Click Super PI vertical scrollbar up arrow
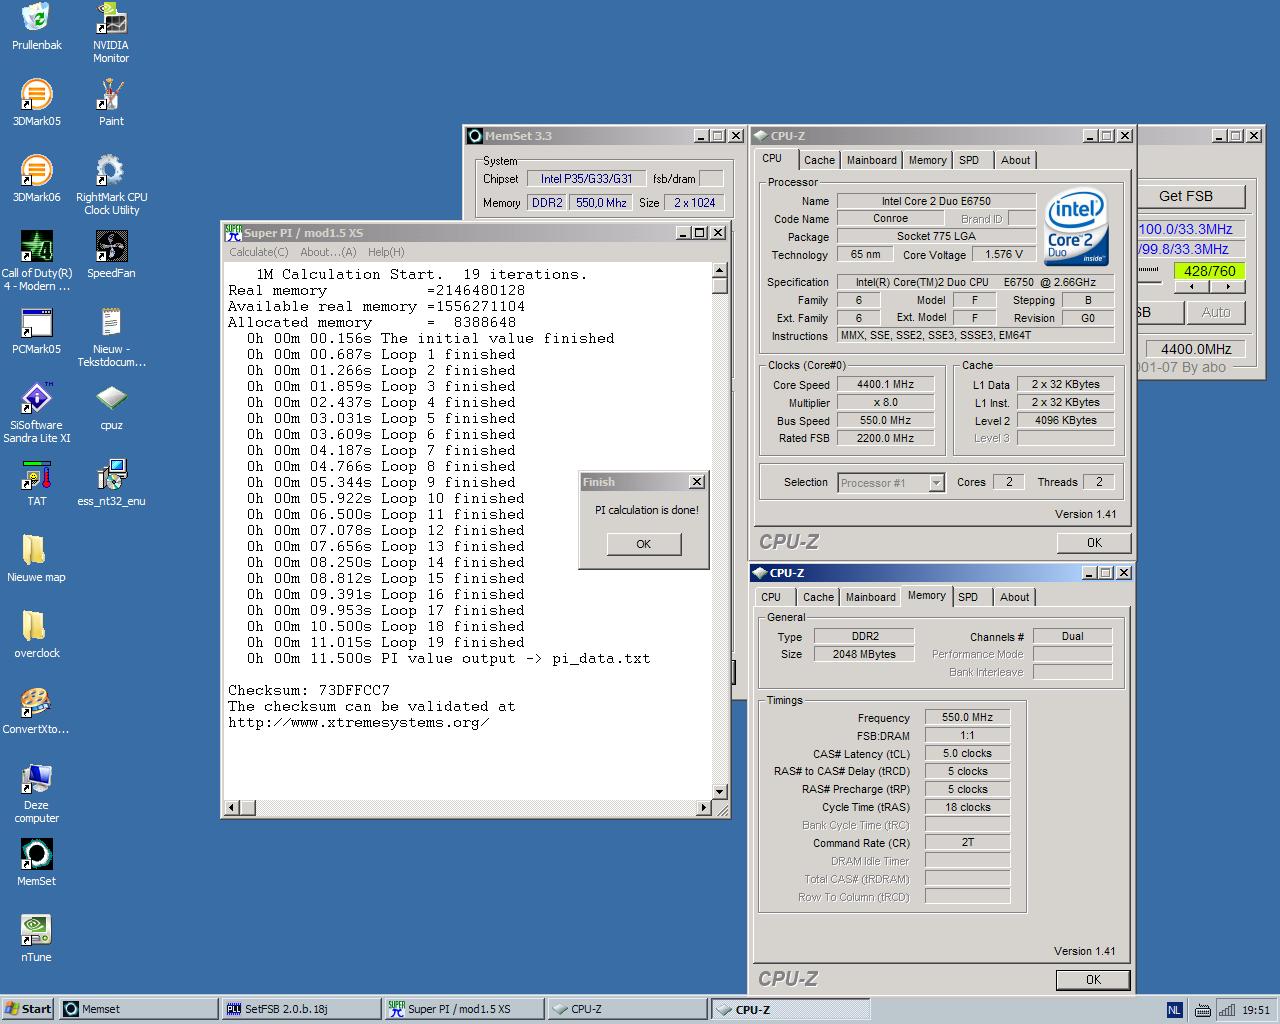This screenshot has height=1024, width=1280. [719, 270]
